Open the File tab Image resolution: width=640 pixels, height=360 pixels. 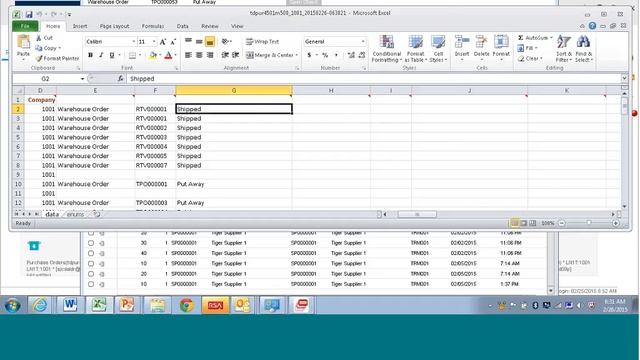pyautogui.click(x=25, y=26)
